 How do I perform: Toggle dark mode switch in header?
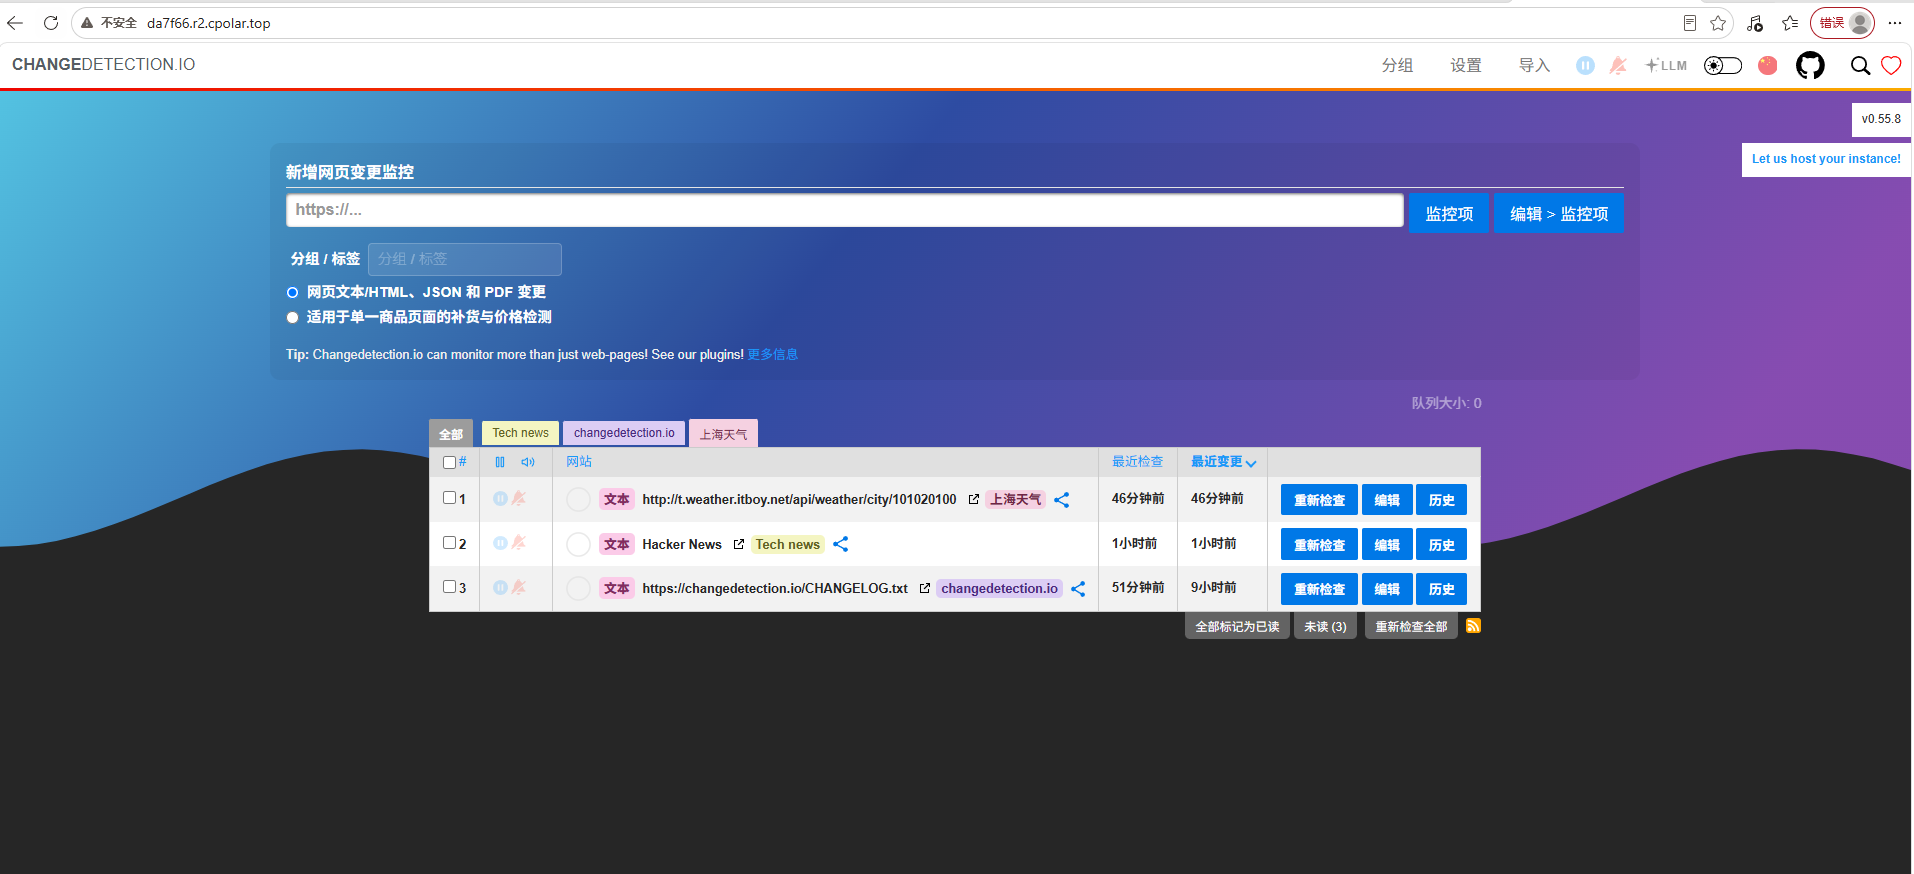(x=1723, y=65)
